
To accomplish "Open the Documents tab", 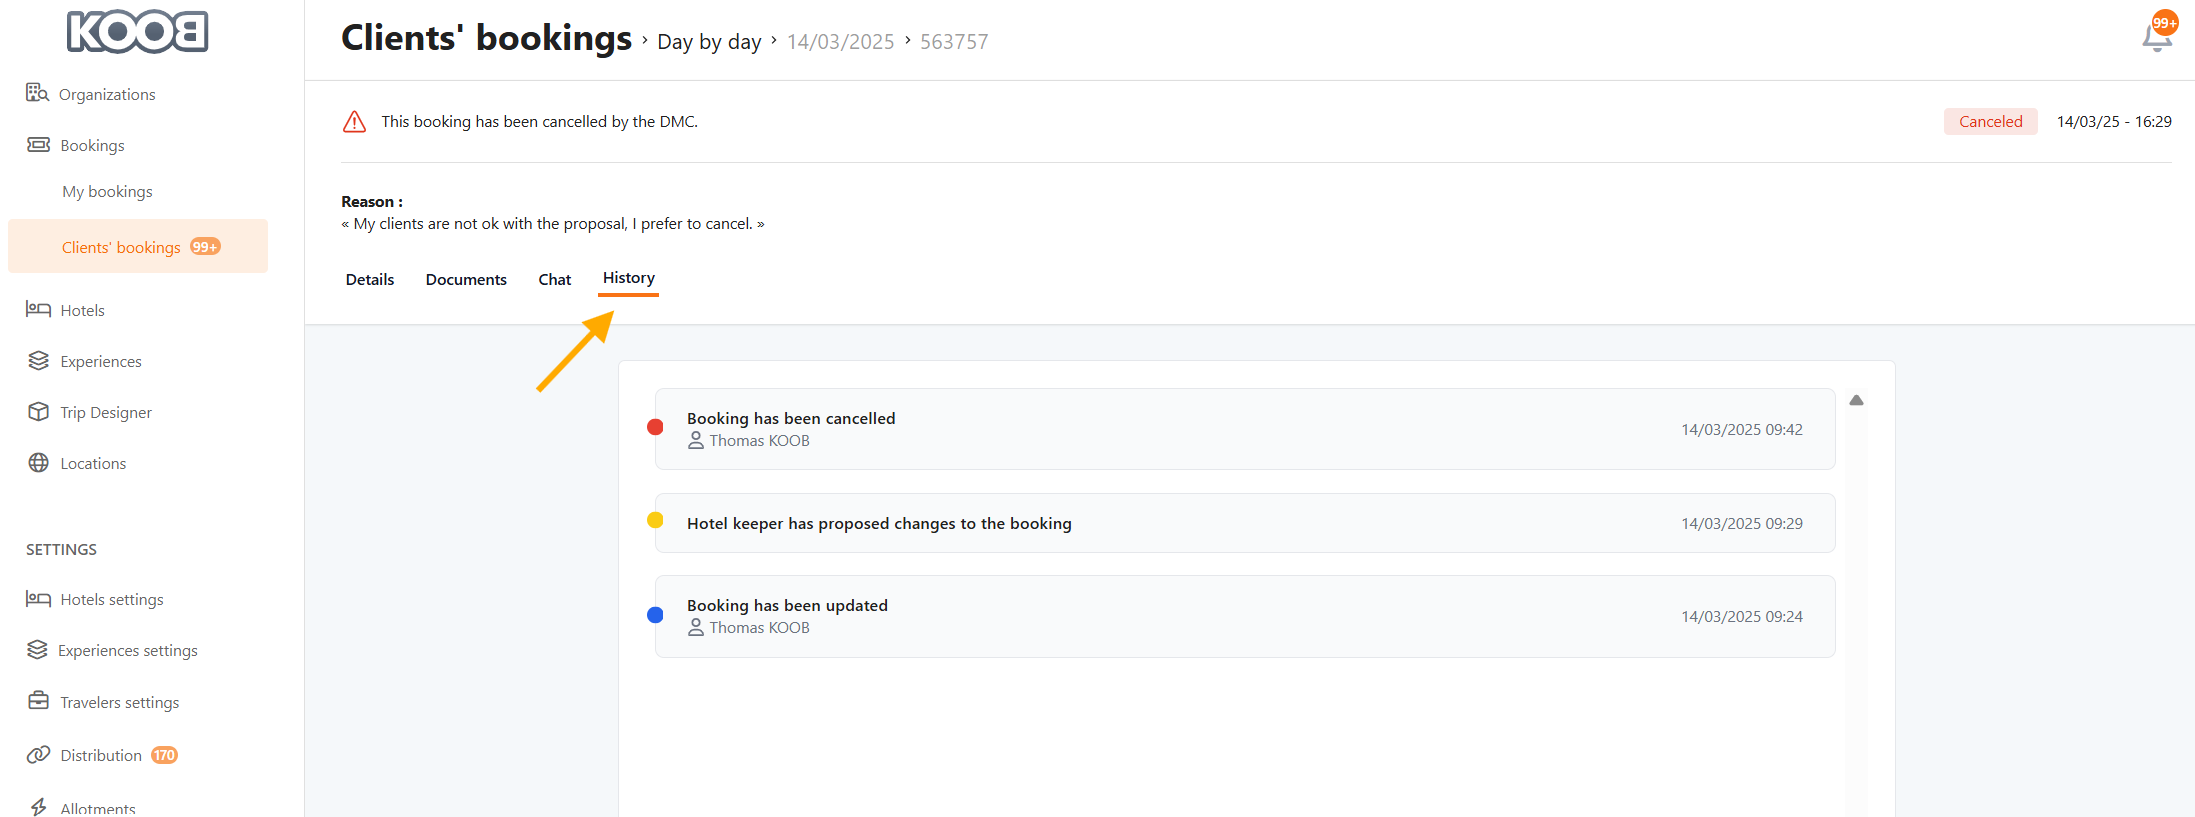I will [x=466, y=280].
